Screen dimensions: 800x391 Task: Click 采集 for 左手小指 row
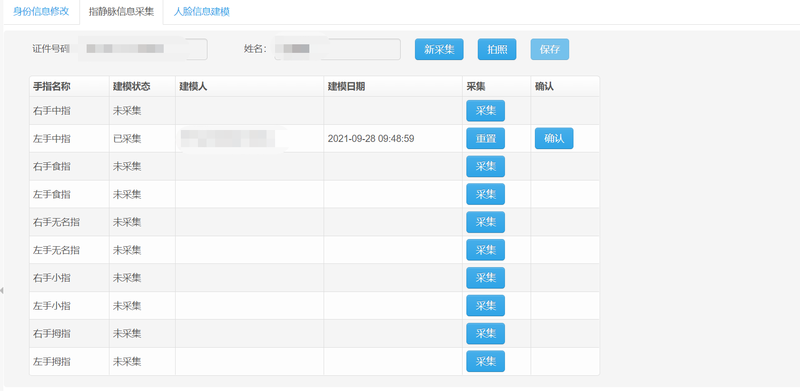pyautogui.click(x=485, y=306)
